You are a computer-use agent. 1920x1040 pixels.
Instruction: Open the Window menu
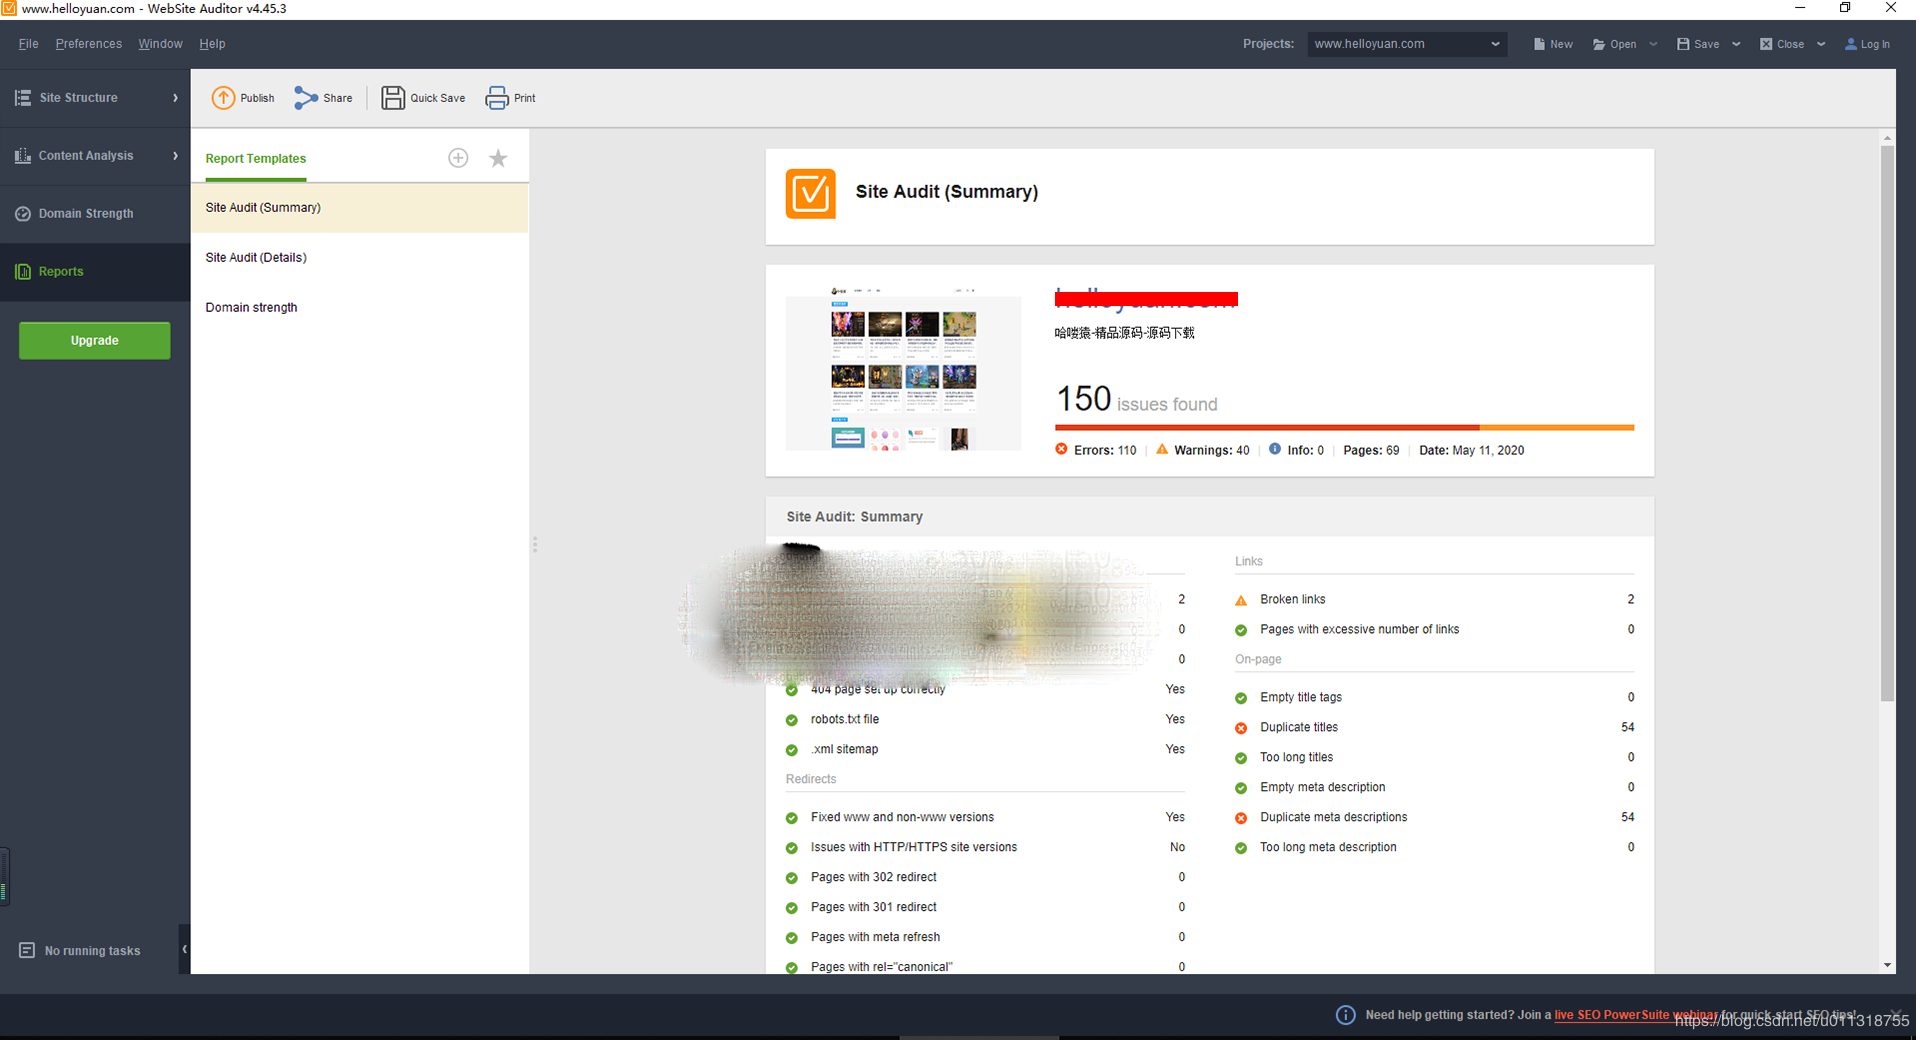pyautogui.click(x=160, y=44)
